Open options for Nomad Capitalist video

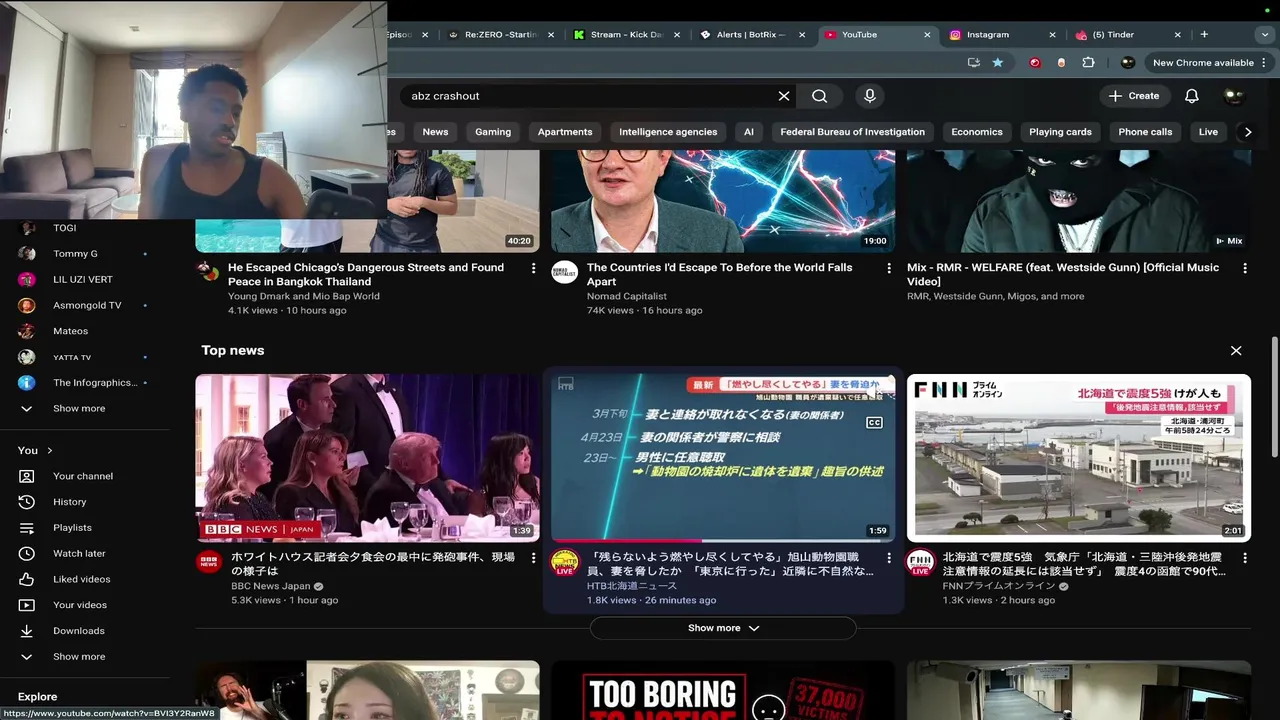click(889, 268)
